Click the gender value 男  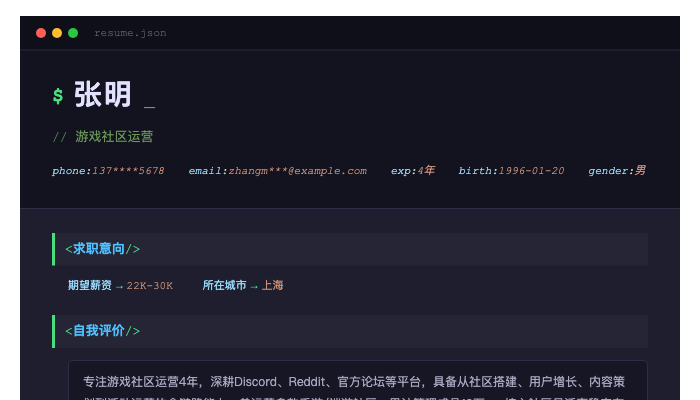pyautogui.click(x=640, y=171)
